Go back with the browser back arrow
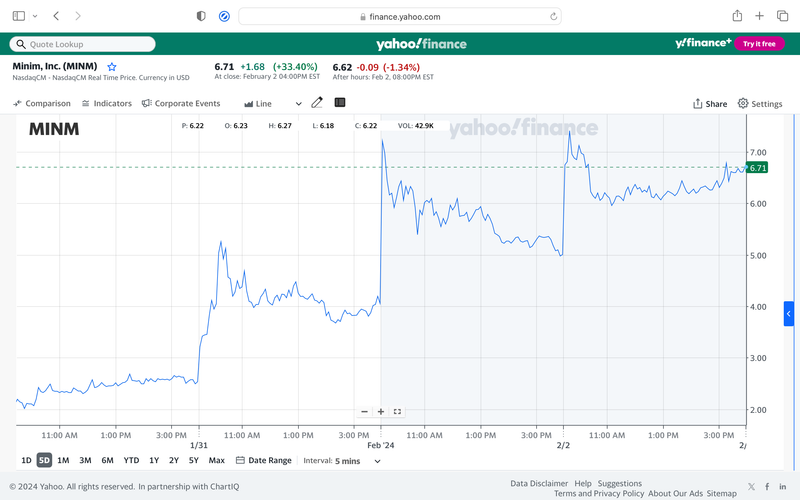This screenshot has height=500, width=800. 56,16
